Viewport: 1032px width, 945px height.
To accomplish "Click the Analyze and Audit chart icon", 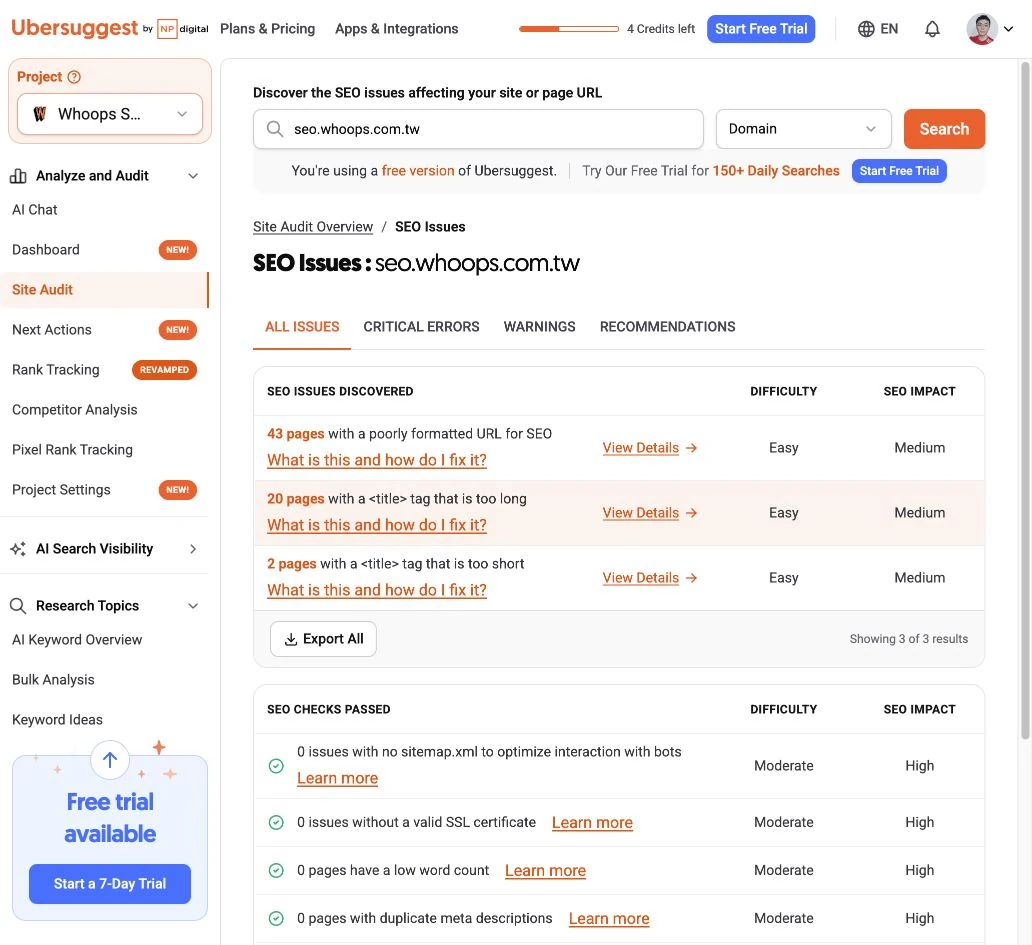I will [x=18, y=176].
